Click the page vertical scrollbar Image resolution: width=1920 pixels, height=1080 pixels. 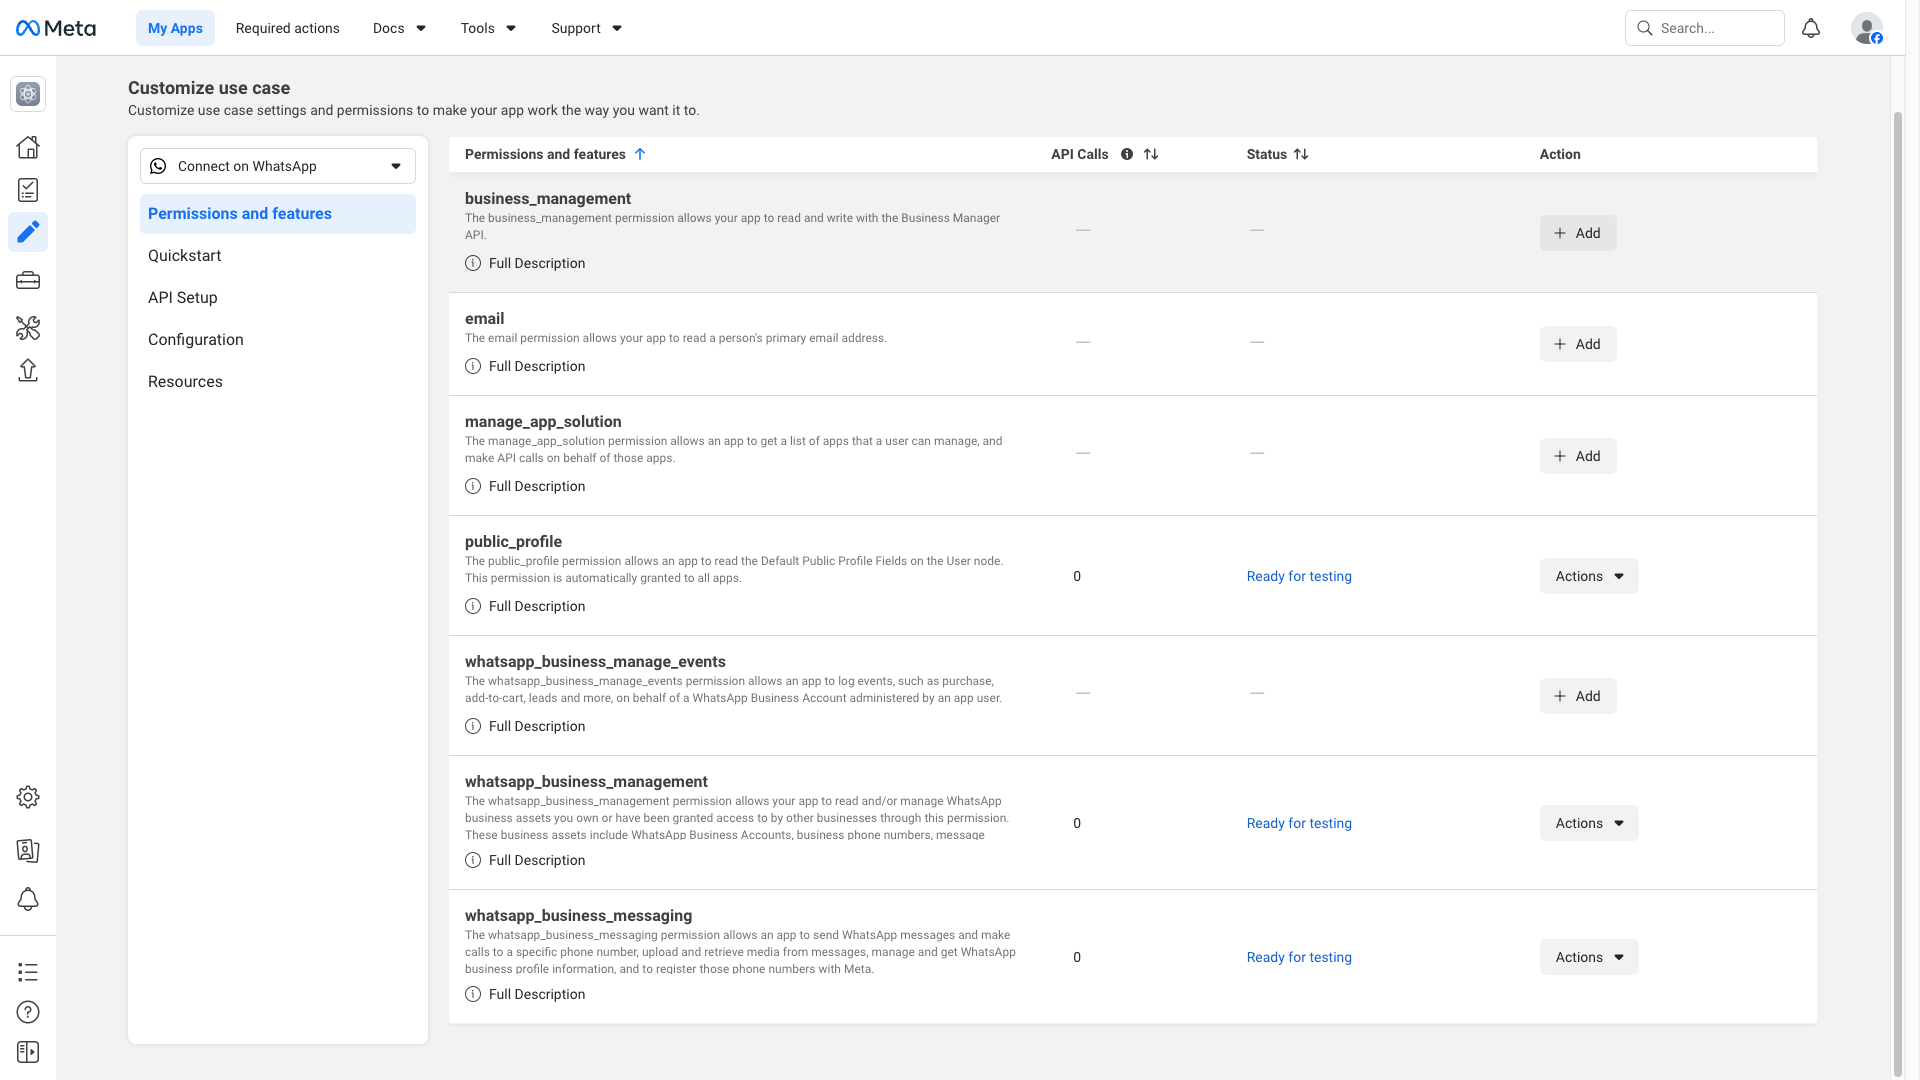[1898, 594]
